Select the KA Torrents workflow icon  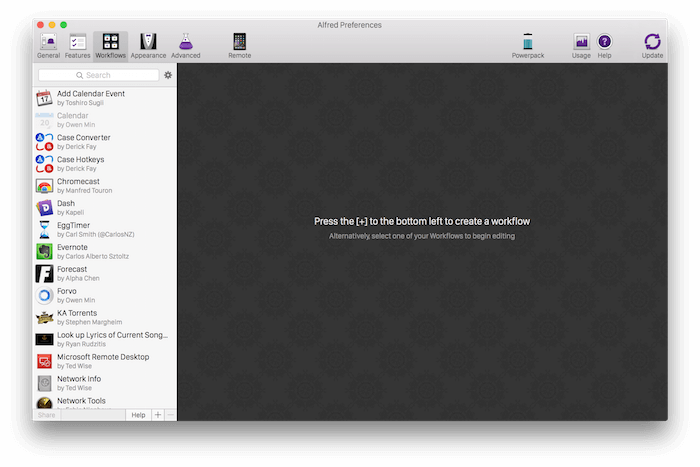click(44, 317)
